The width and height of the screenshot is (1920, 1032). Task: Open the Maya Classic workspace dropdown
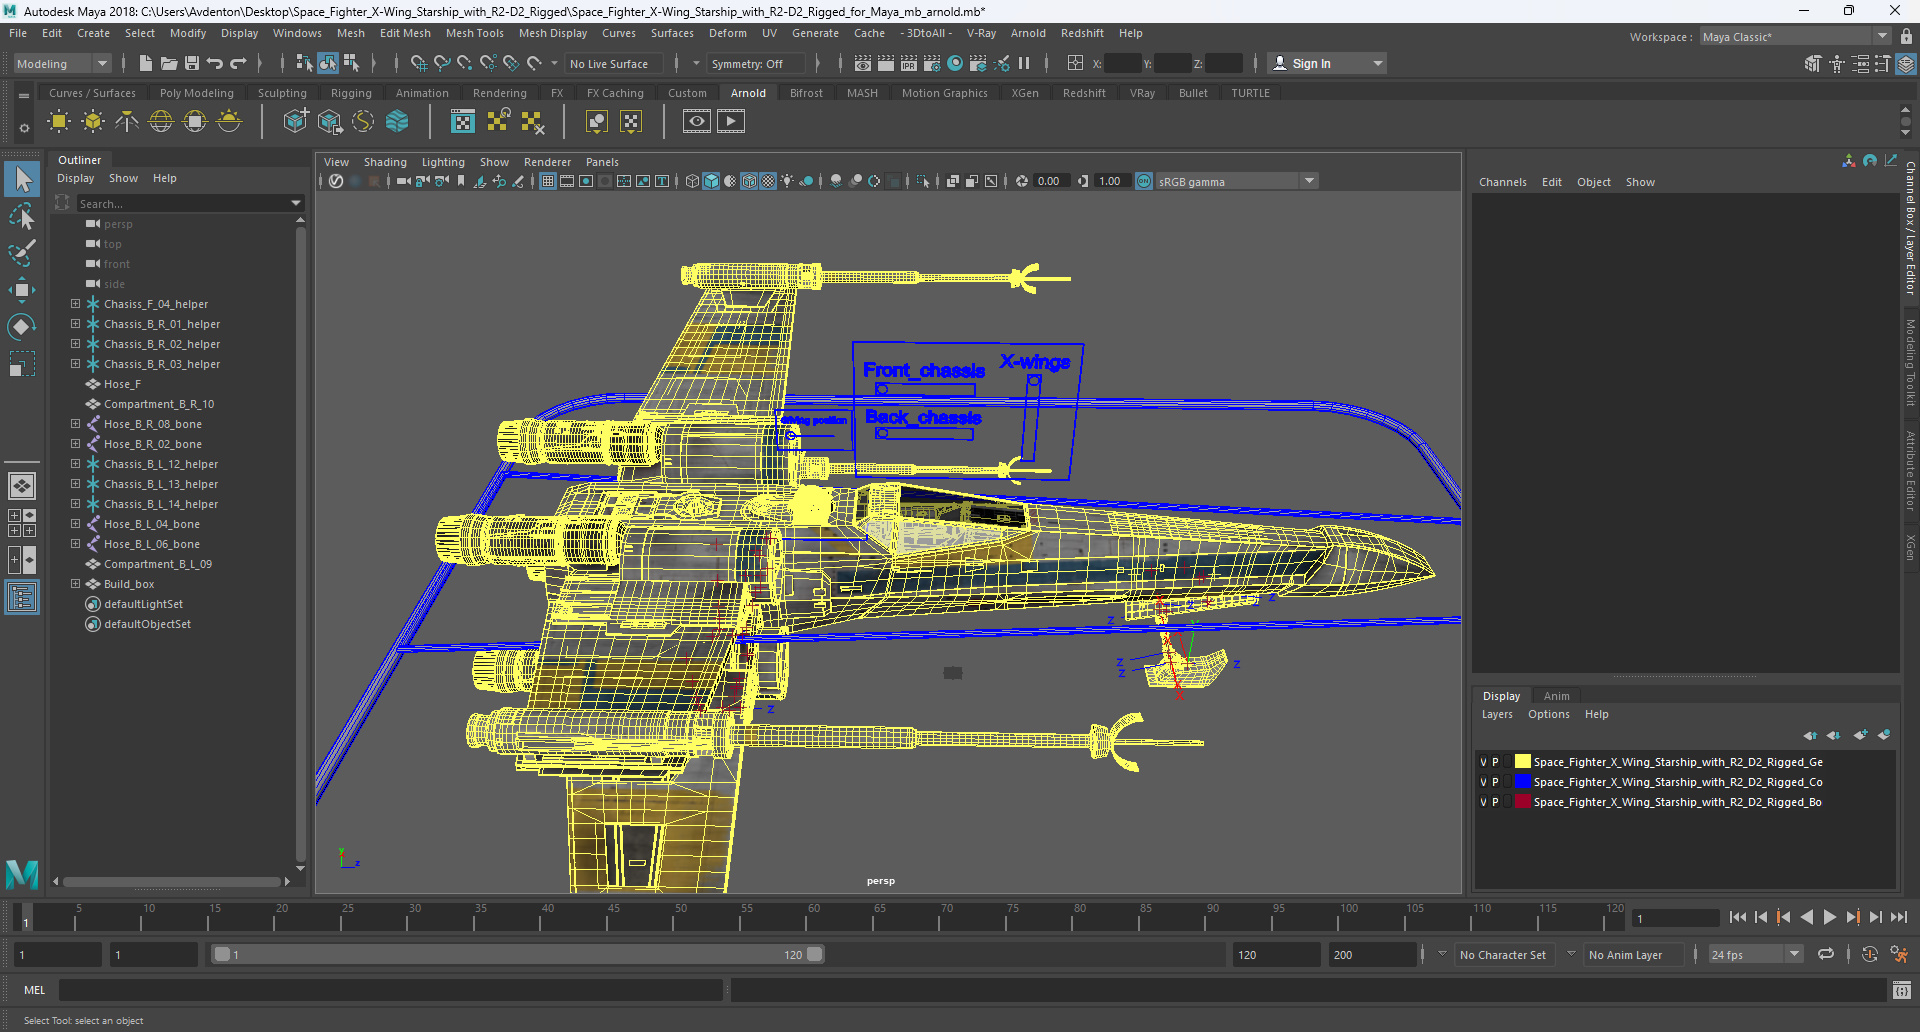1795,37
